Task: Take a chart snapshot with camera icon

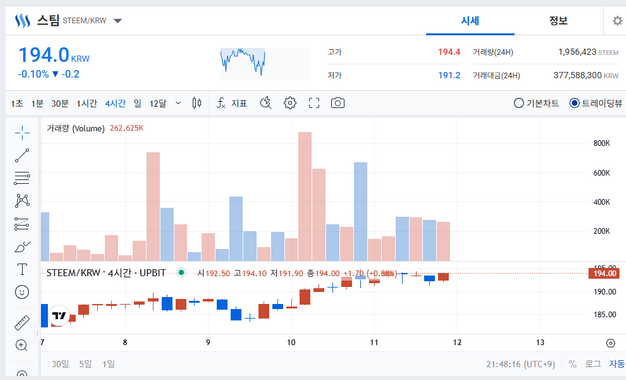Action: 338,103
